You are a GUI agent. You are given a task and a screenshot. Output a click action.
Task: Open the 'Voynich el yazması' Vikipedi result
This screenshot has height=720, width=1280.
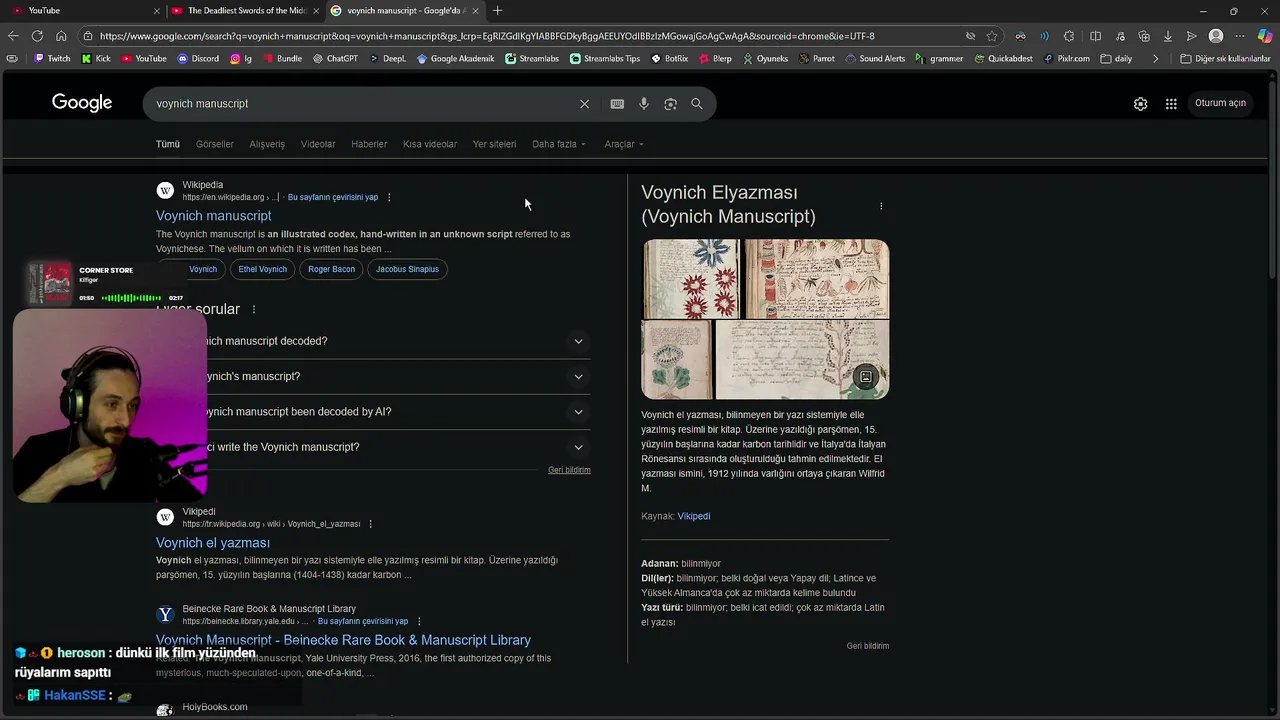tap(213, 543)
